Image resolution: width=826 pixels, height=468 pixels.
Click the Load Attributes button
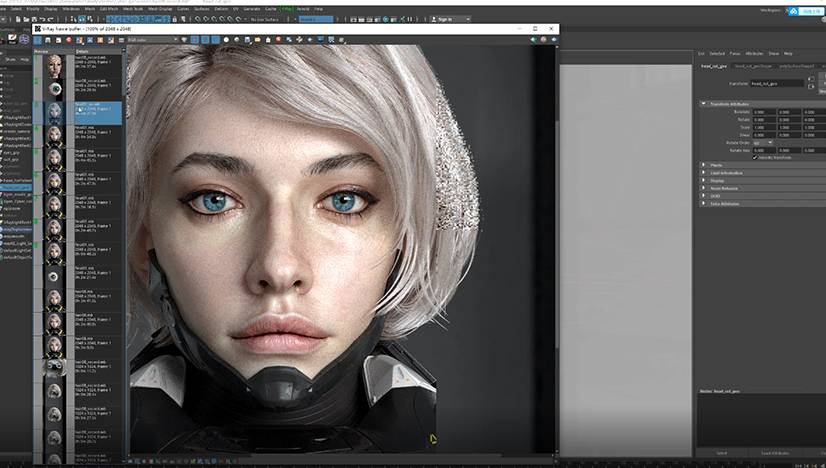tap(775, 453)
